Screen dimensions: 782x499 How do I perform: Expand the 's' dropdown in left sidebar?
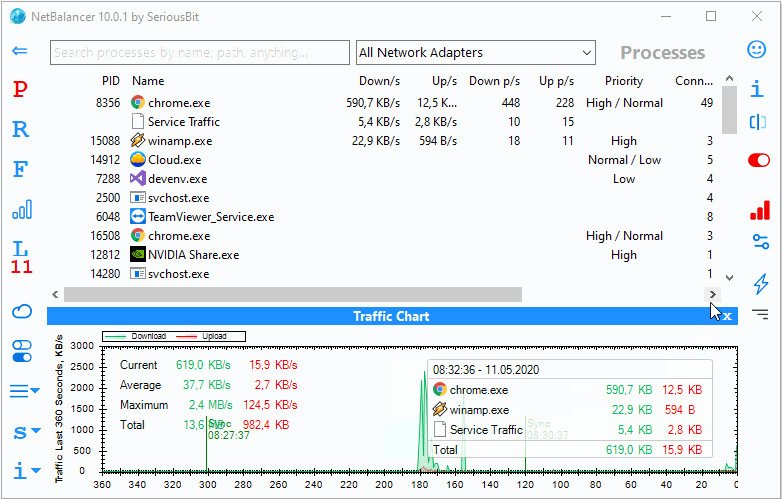point(24,432)
